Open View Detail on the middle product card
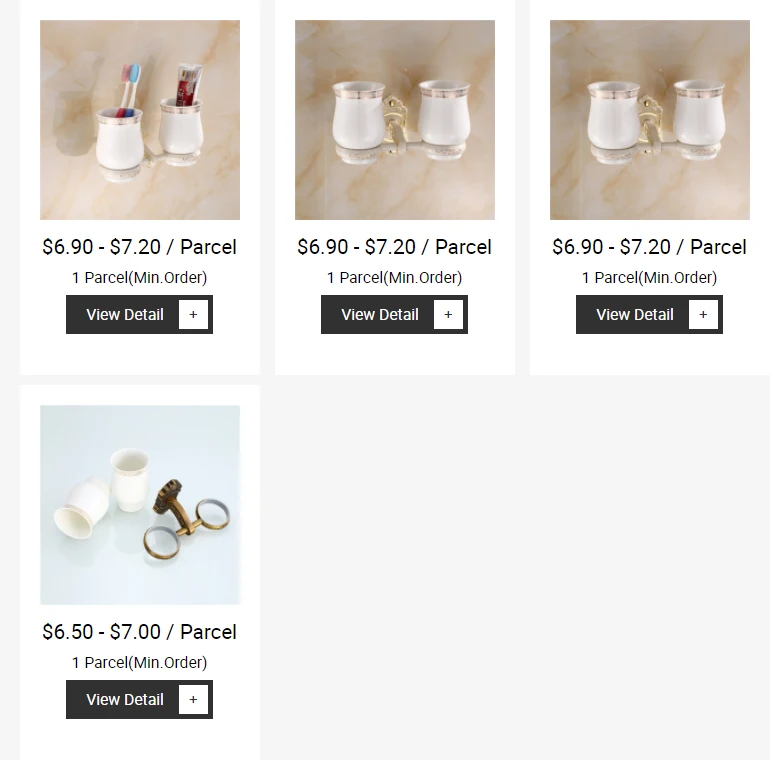 [x=380, y=315]
